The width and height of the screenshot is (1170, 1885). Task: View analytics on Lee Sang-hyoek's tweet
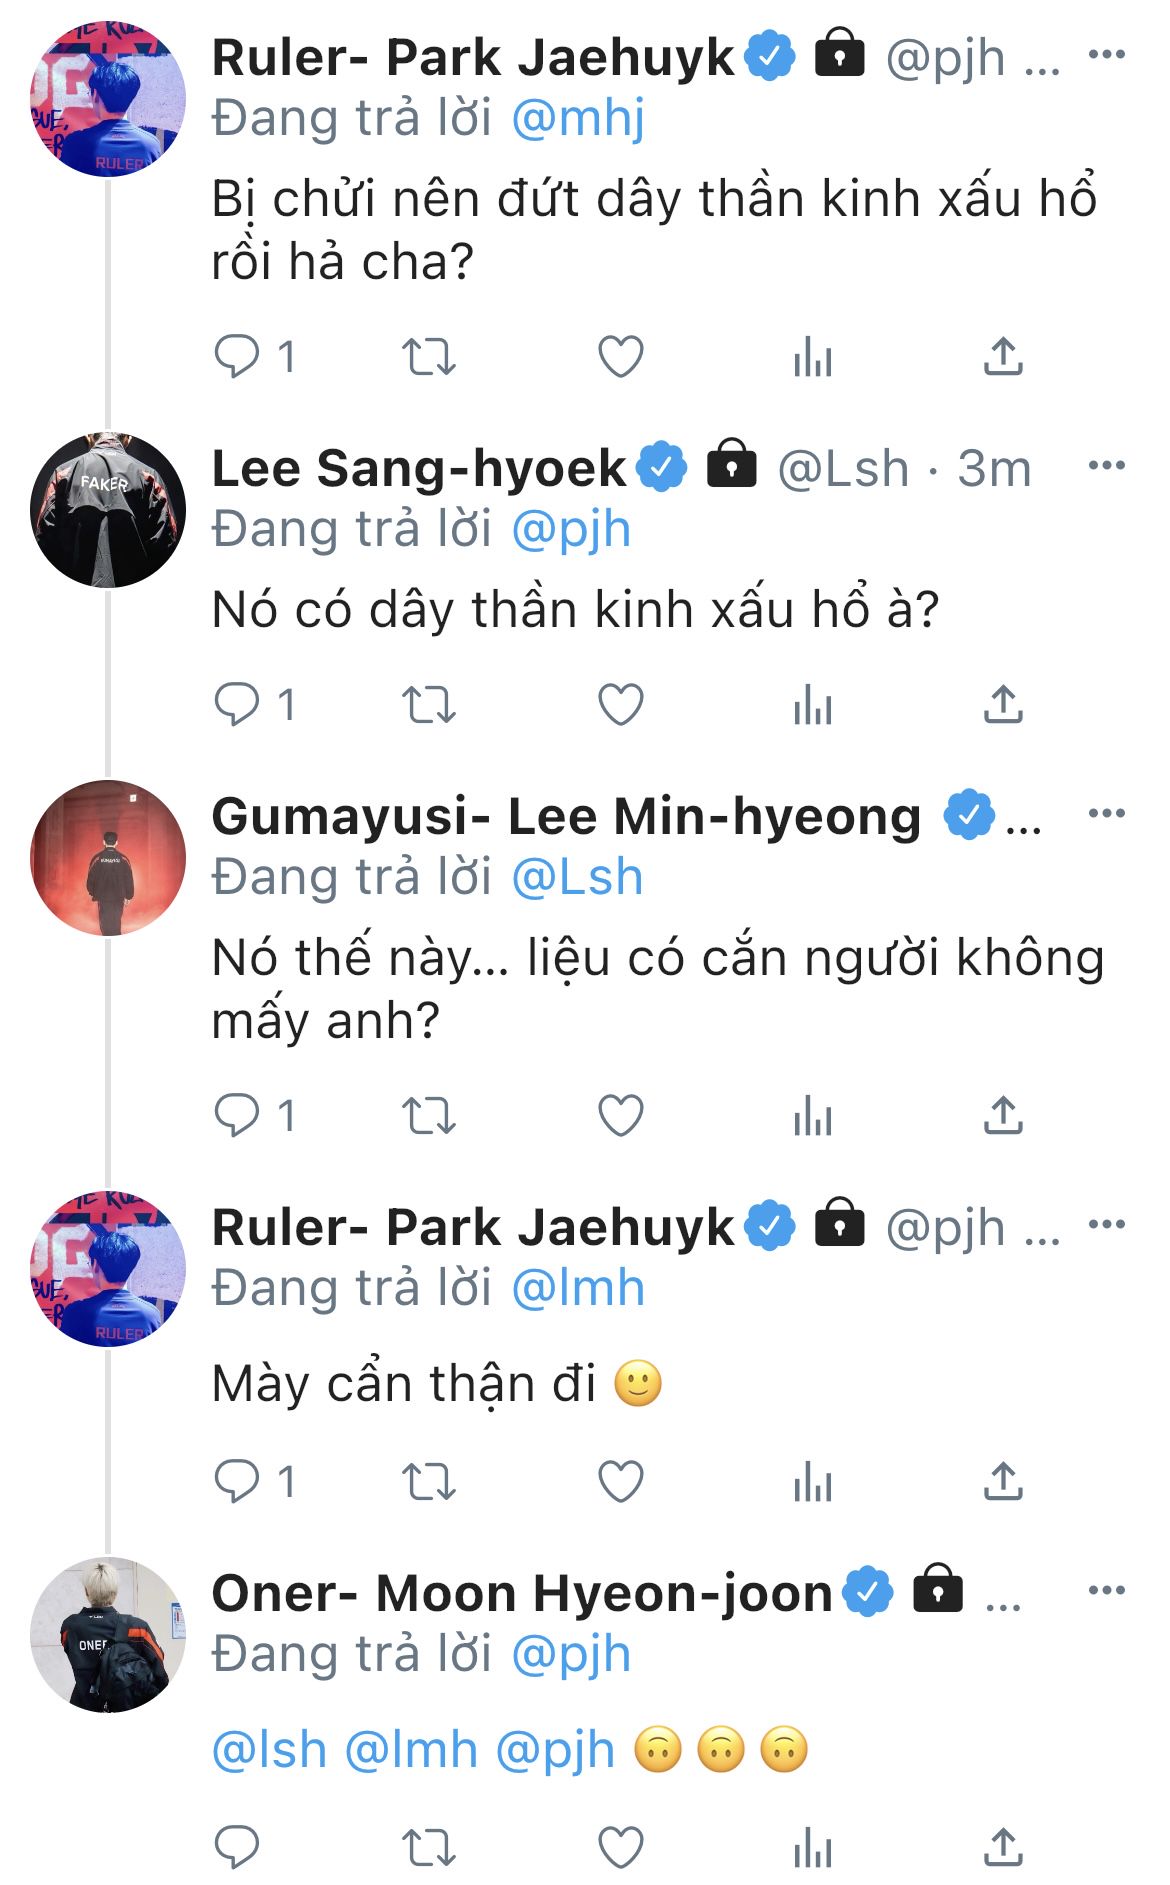tap(812, 705)
